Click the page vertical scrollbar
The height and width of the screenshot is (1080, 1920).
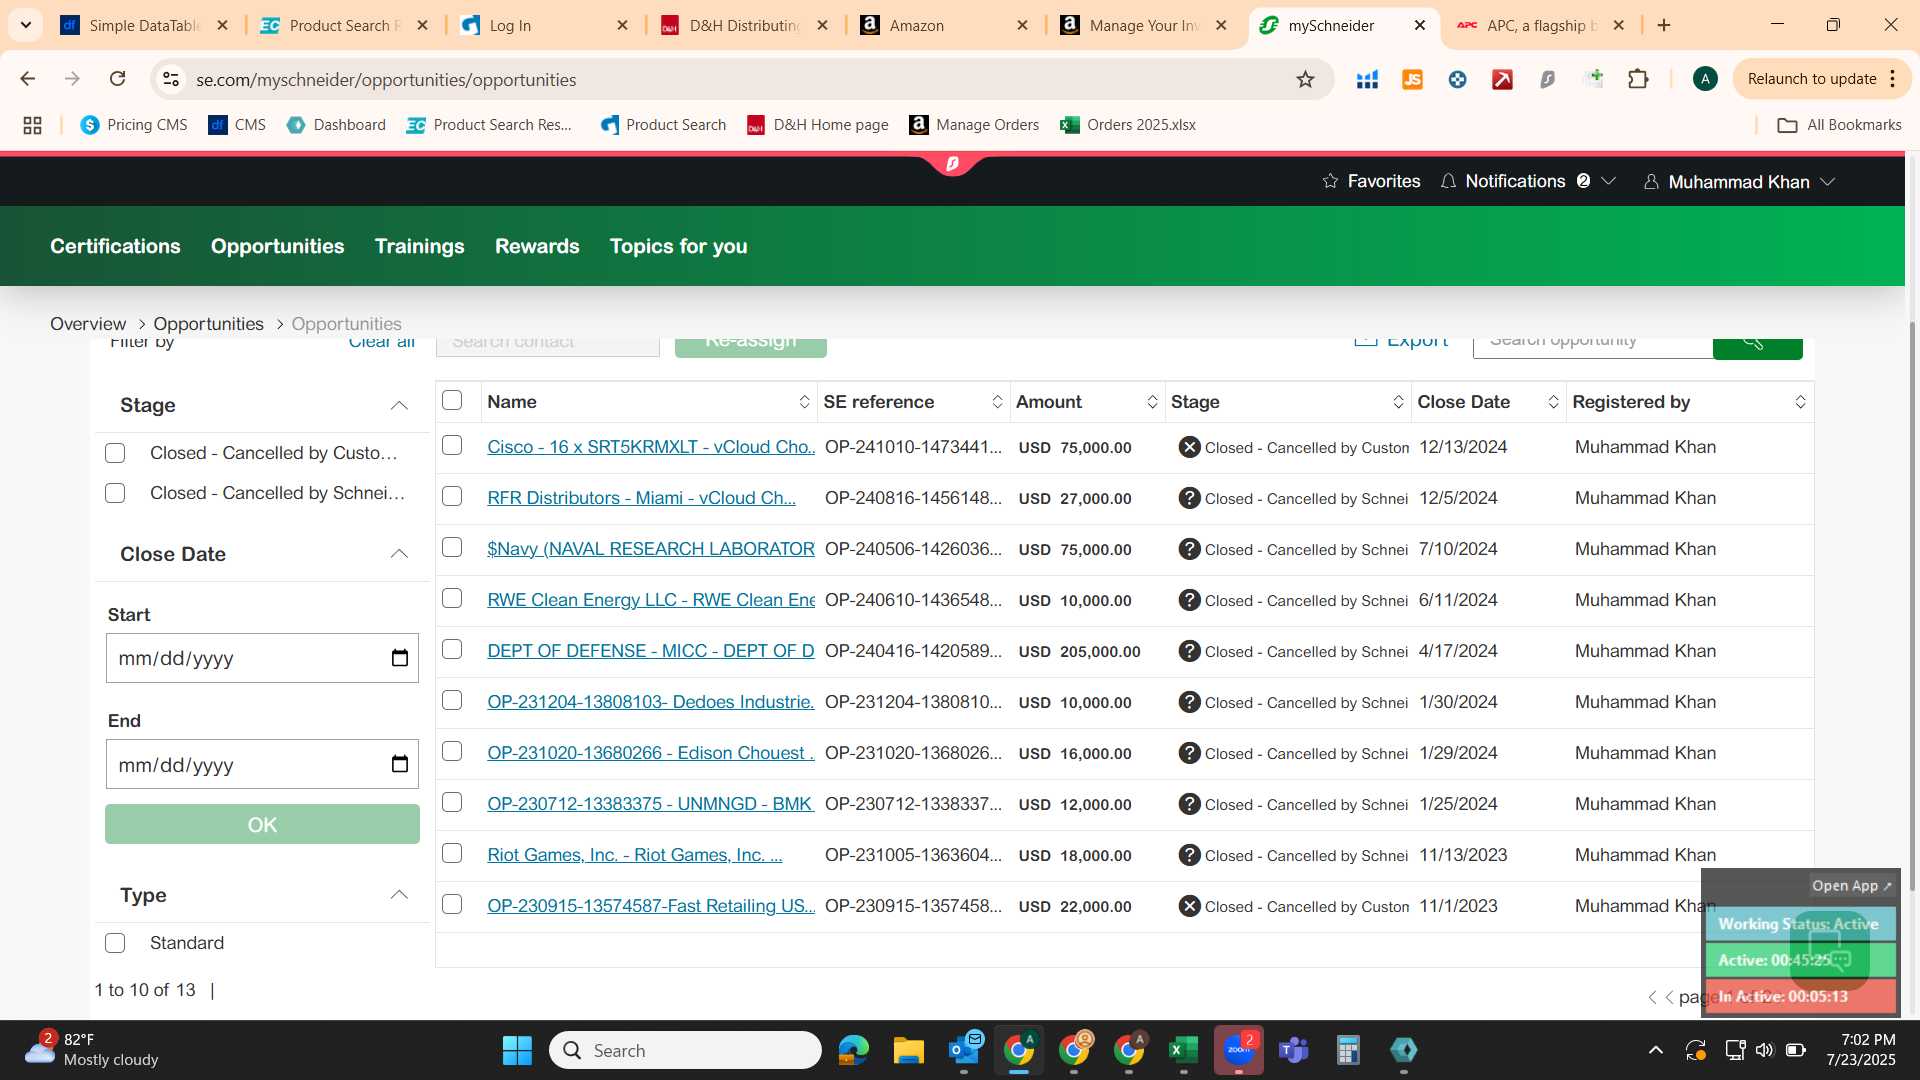(1912, 605)
